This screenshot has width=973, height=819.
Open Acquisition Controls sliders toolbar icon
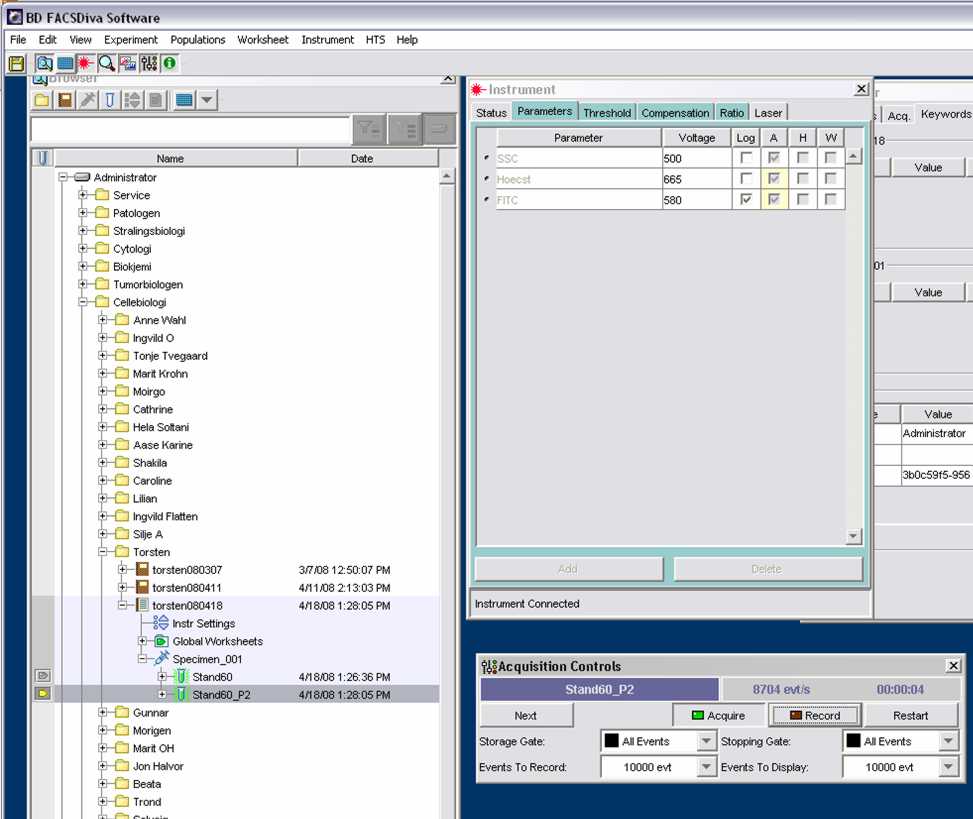(x=149, y=63)
